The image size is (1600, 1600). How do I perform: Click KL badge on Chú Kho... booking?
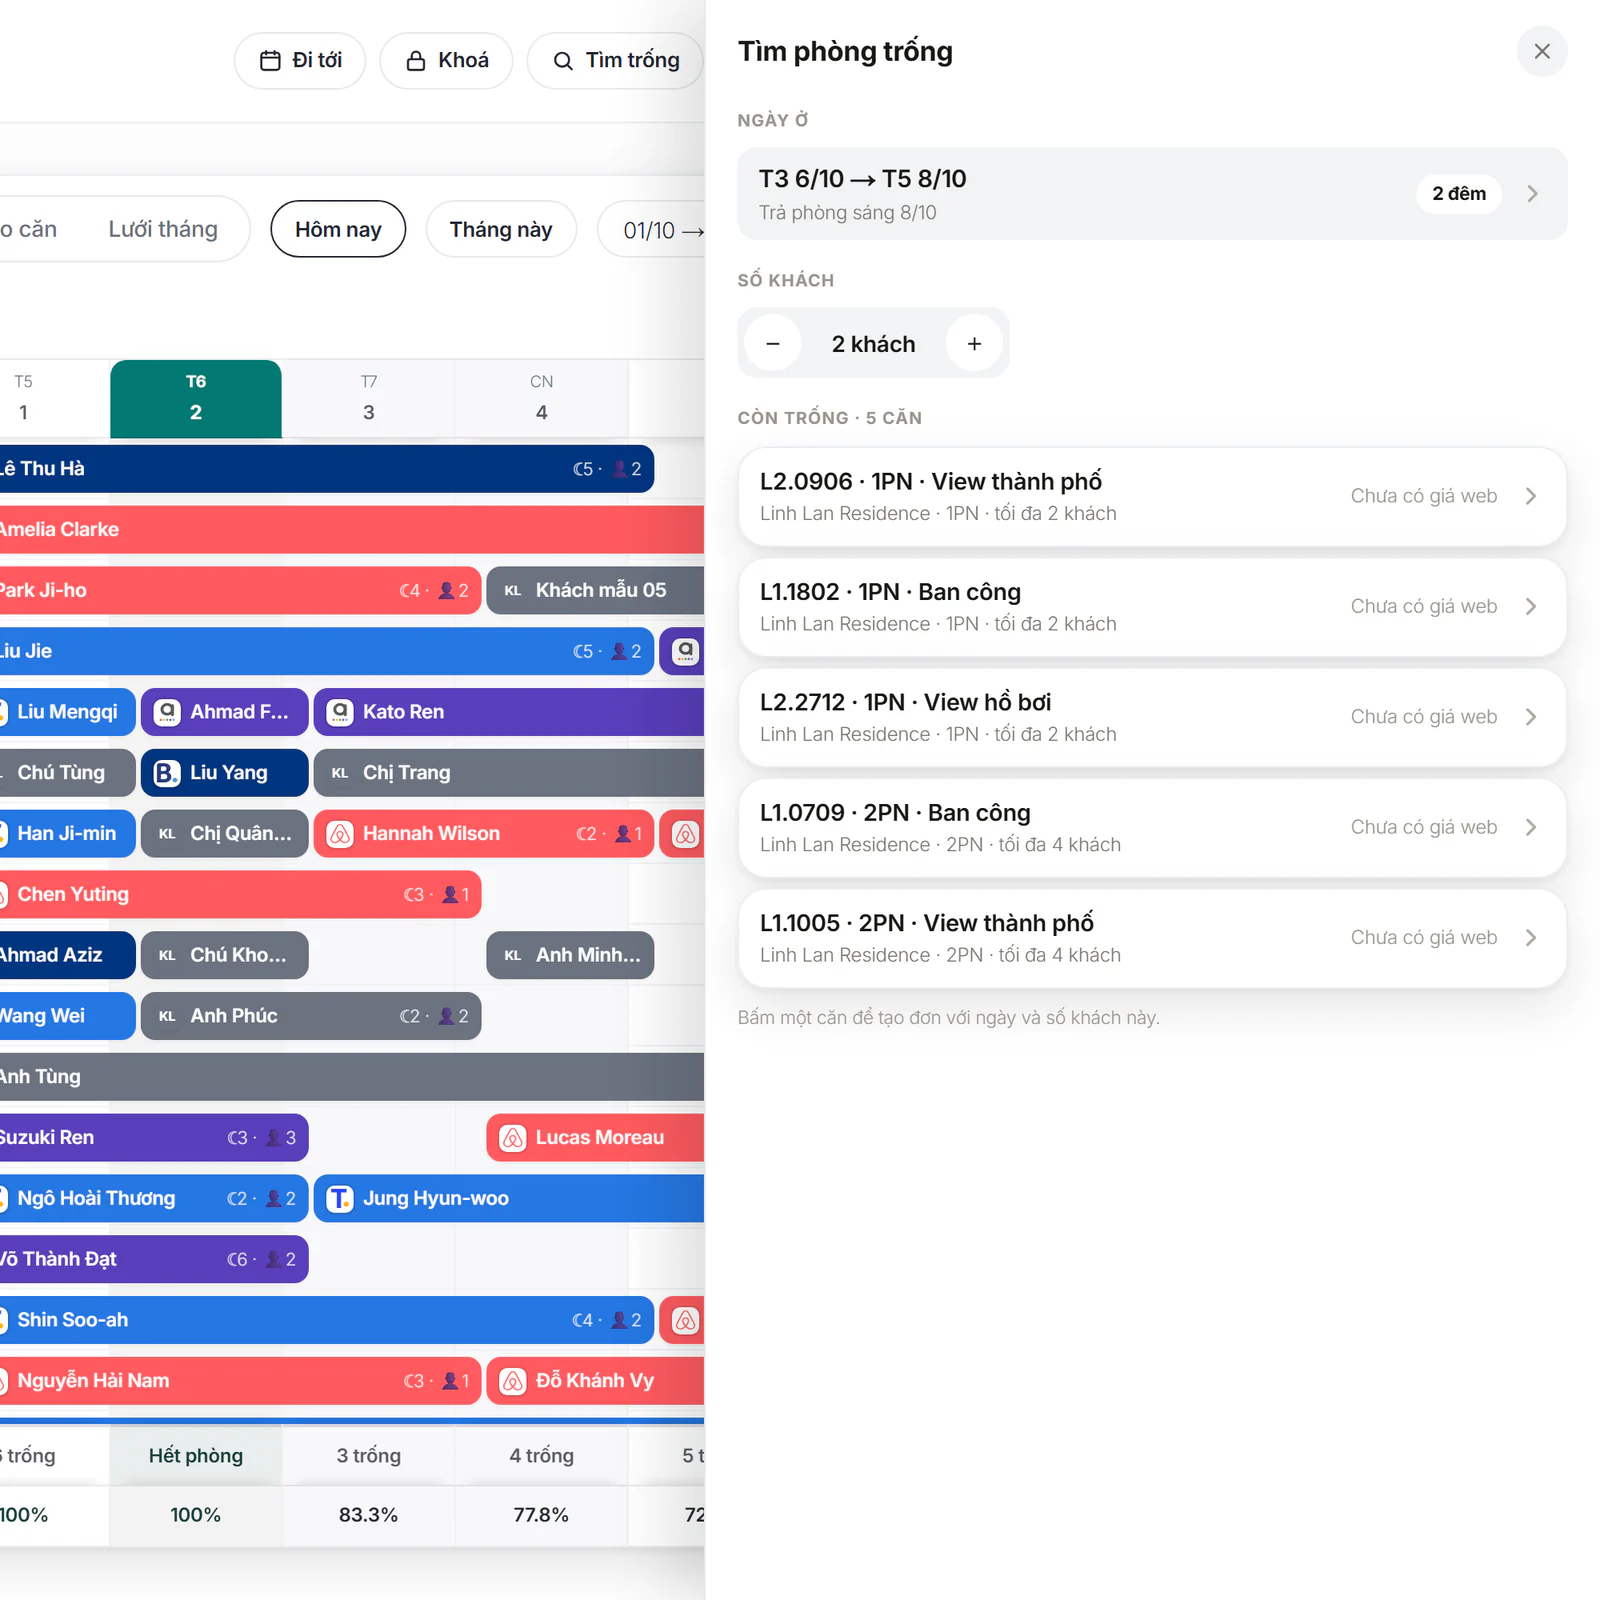tap(167, 956)
